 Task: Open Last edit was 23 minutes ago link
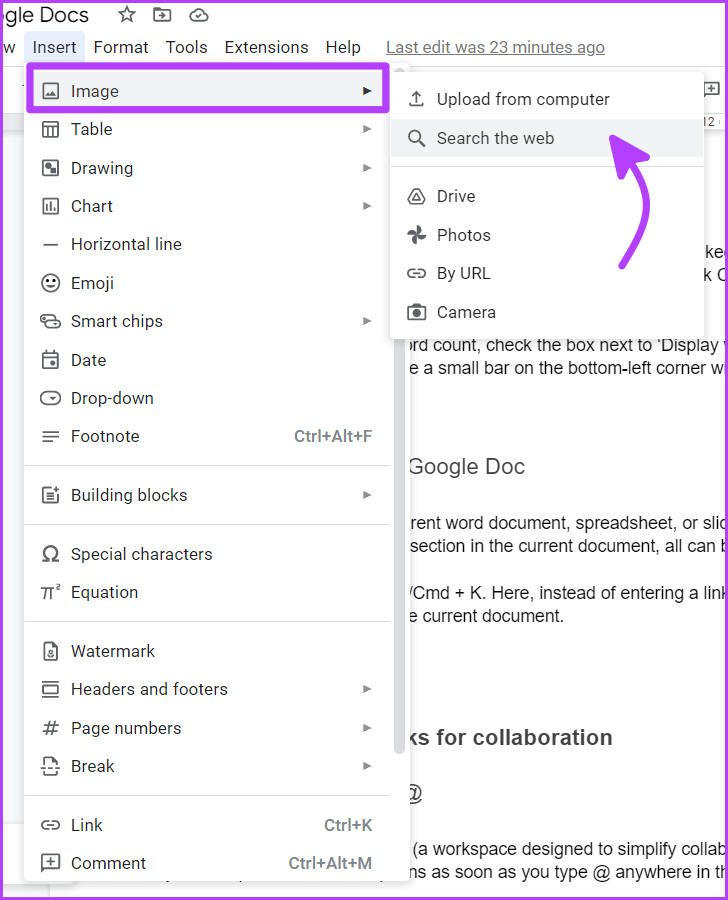(x=495, y=47)
